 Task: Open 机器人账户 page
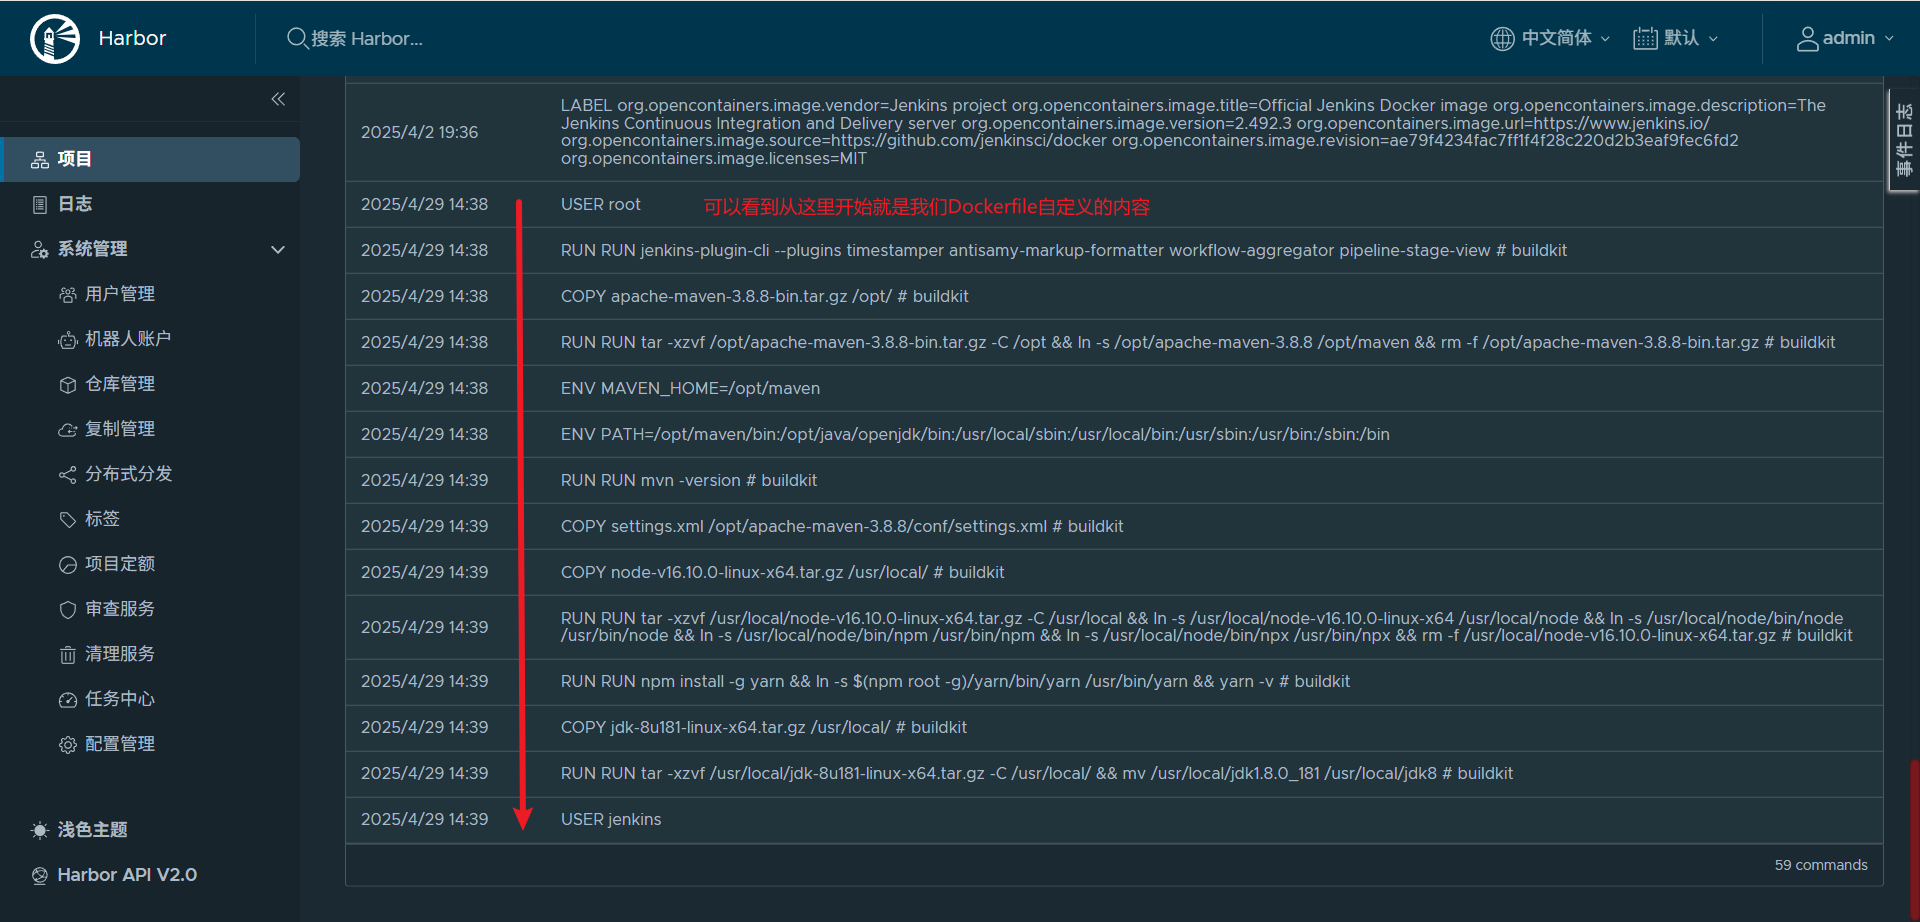(128, 339)
